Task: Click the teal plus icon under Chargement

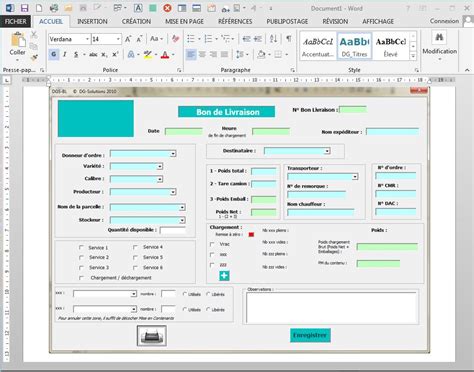Action: click(x=224, y=276)
